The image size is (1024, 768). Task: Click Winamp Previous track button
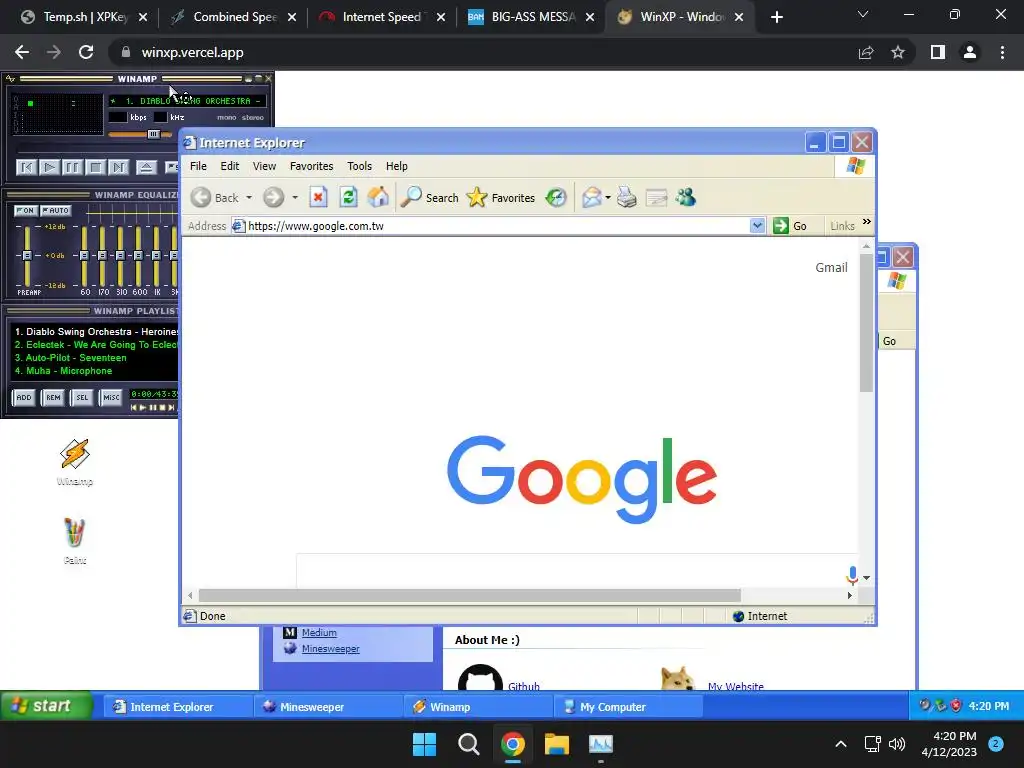click(26, 168)
